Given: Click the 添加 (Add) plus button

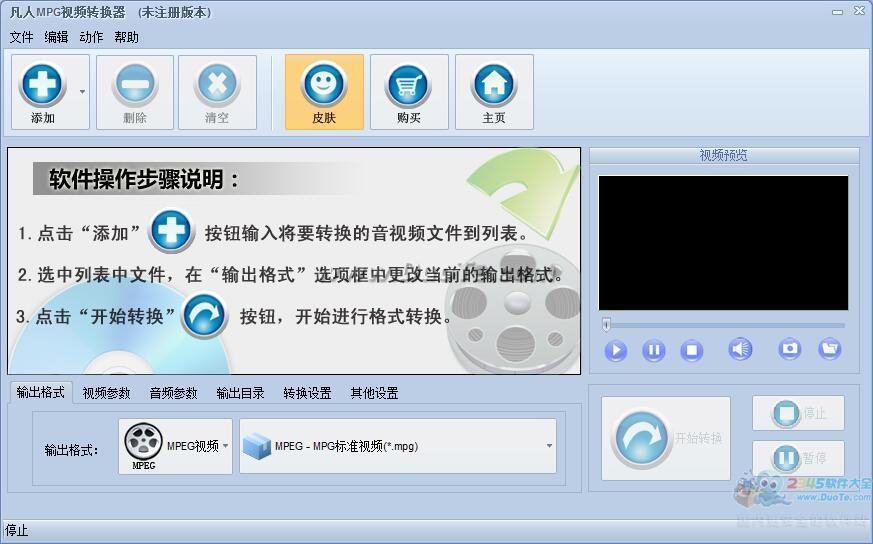Looking at the screenshot, I should coord(43,92).
